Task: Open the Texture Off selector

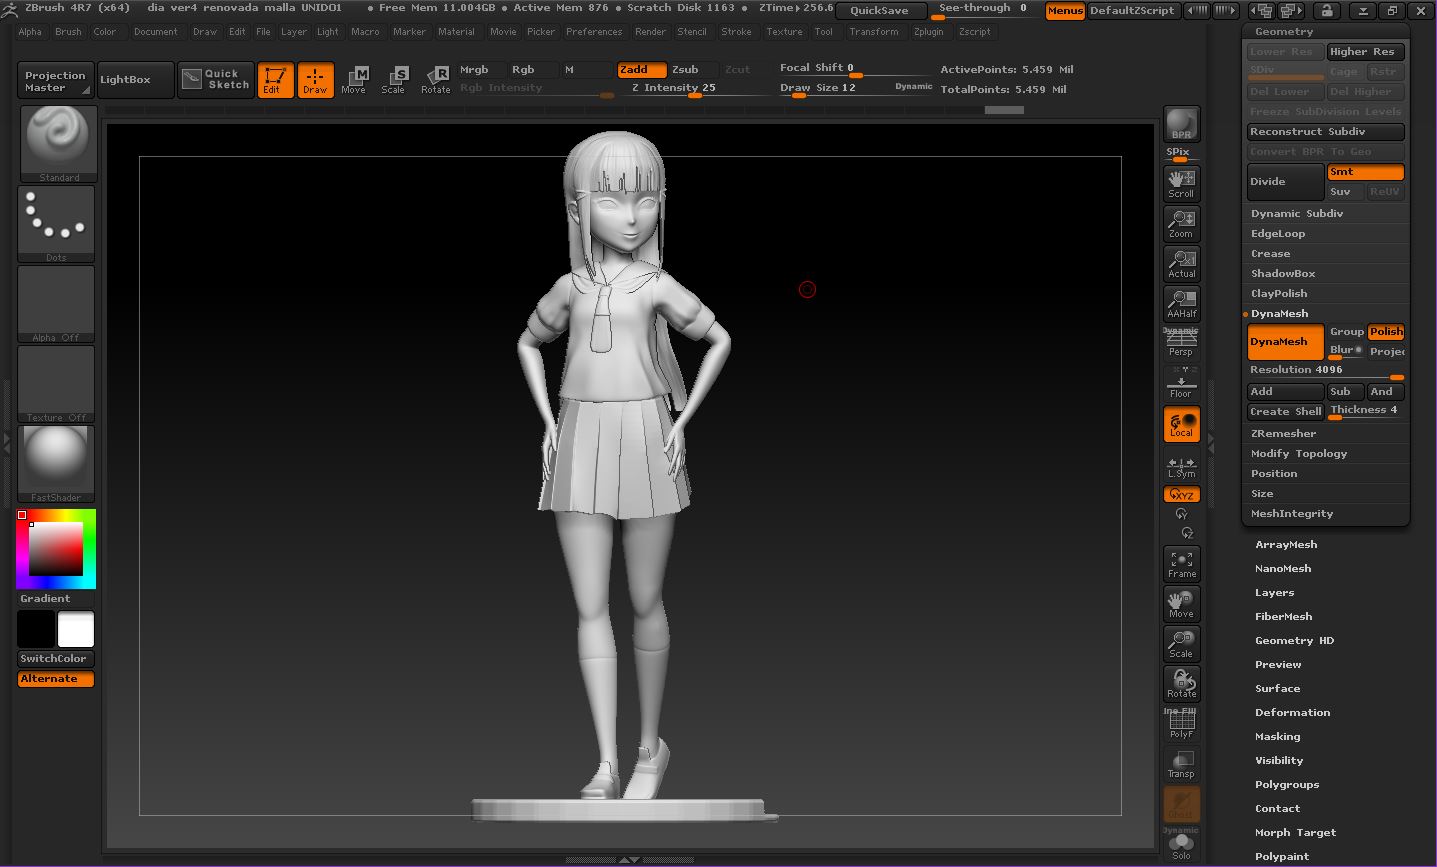Action: pos(56,384)
